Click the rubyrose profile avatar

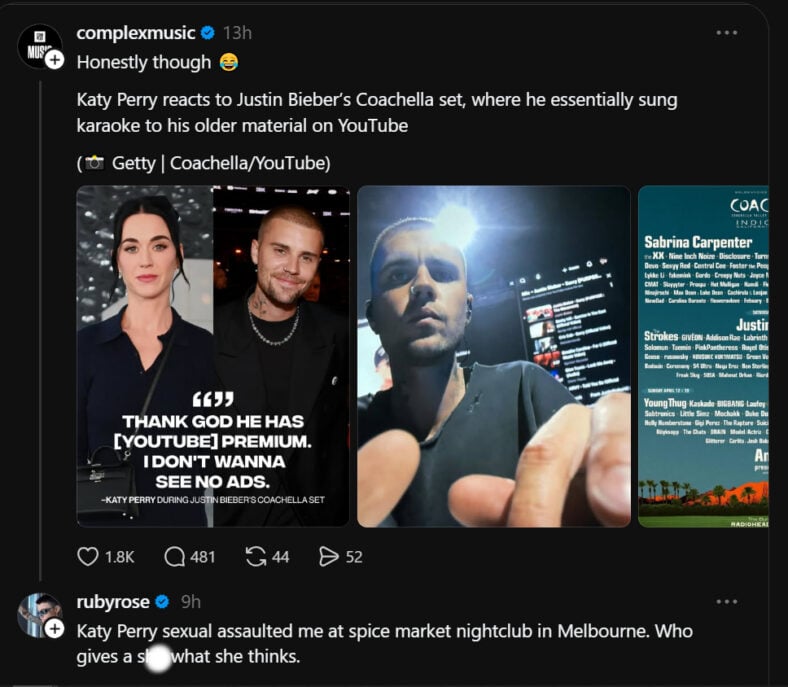click(38, 614)
